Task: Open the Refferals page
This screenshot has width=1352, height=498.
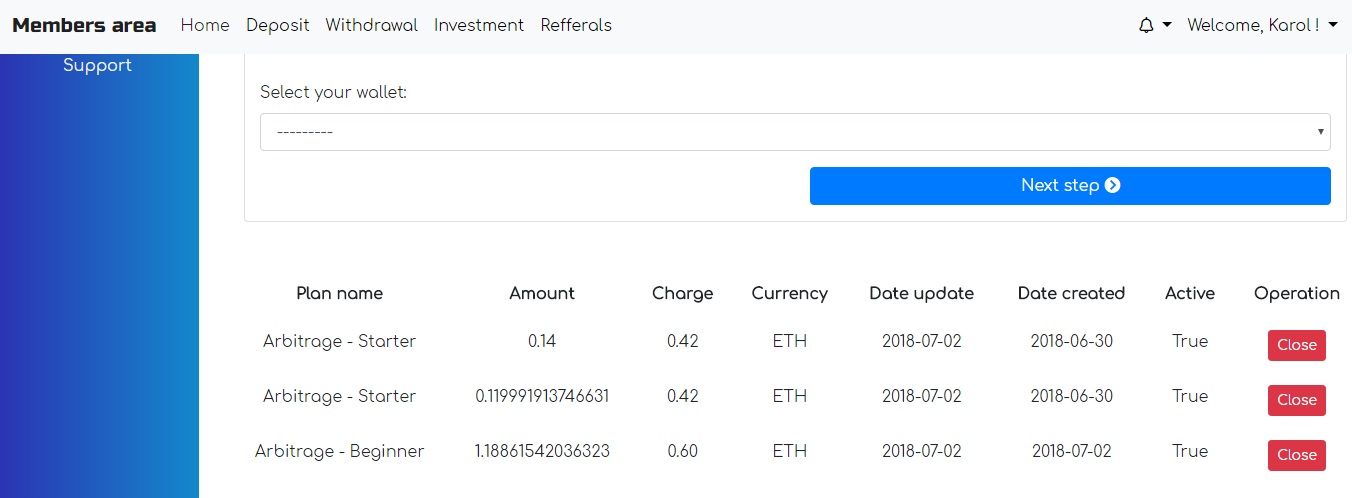Action: click(576, 25)
